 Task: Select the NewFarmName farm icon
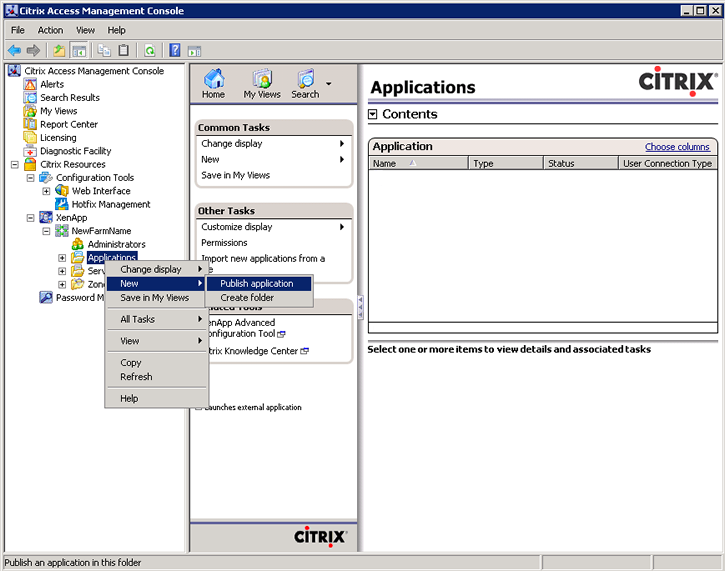pyautogui.click(x=61, y=231)
